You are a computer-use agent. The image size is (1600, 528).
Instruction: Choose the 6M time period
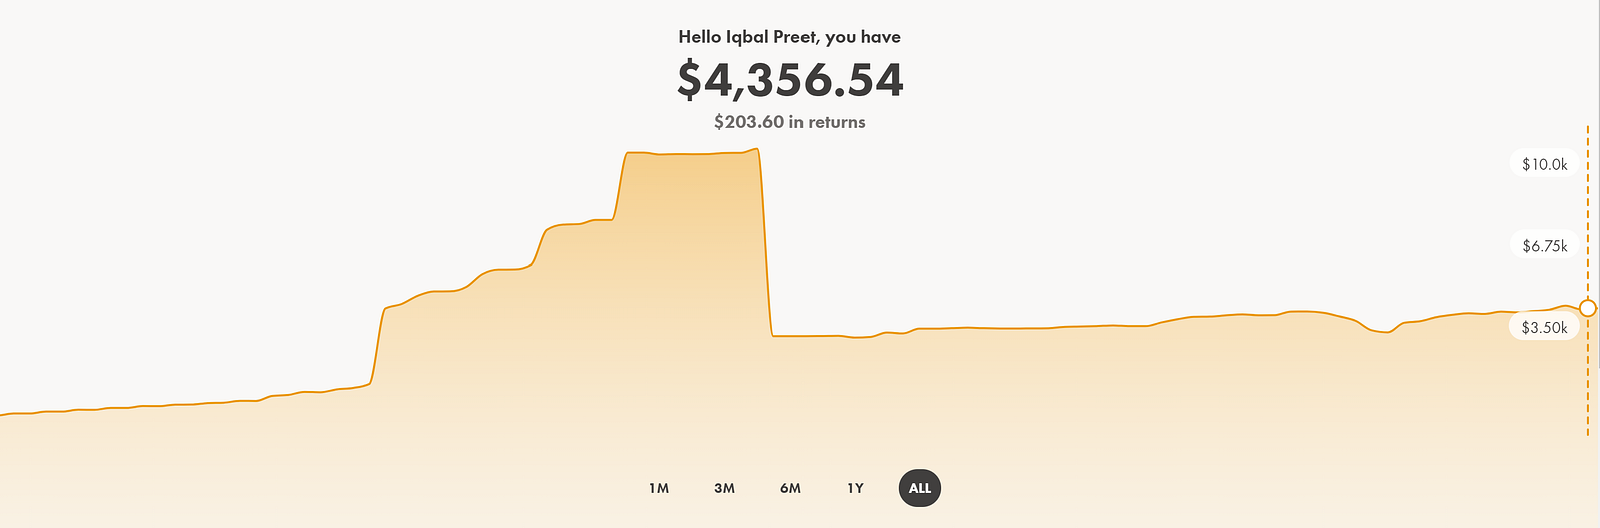(x=790, y=488)
